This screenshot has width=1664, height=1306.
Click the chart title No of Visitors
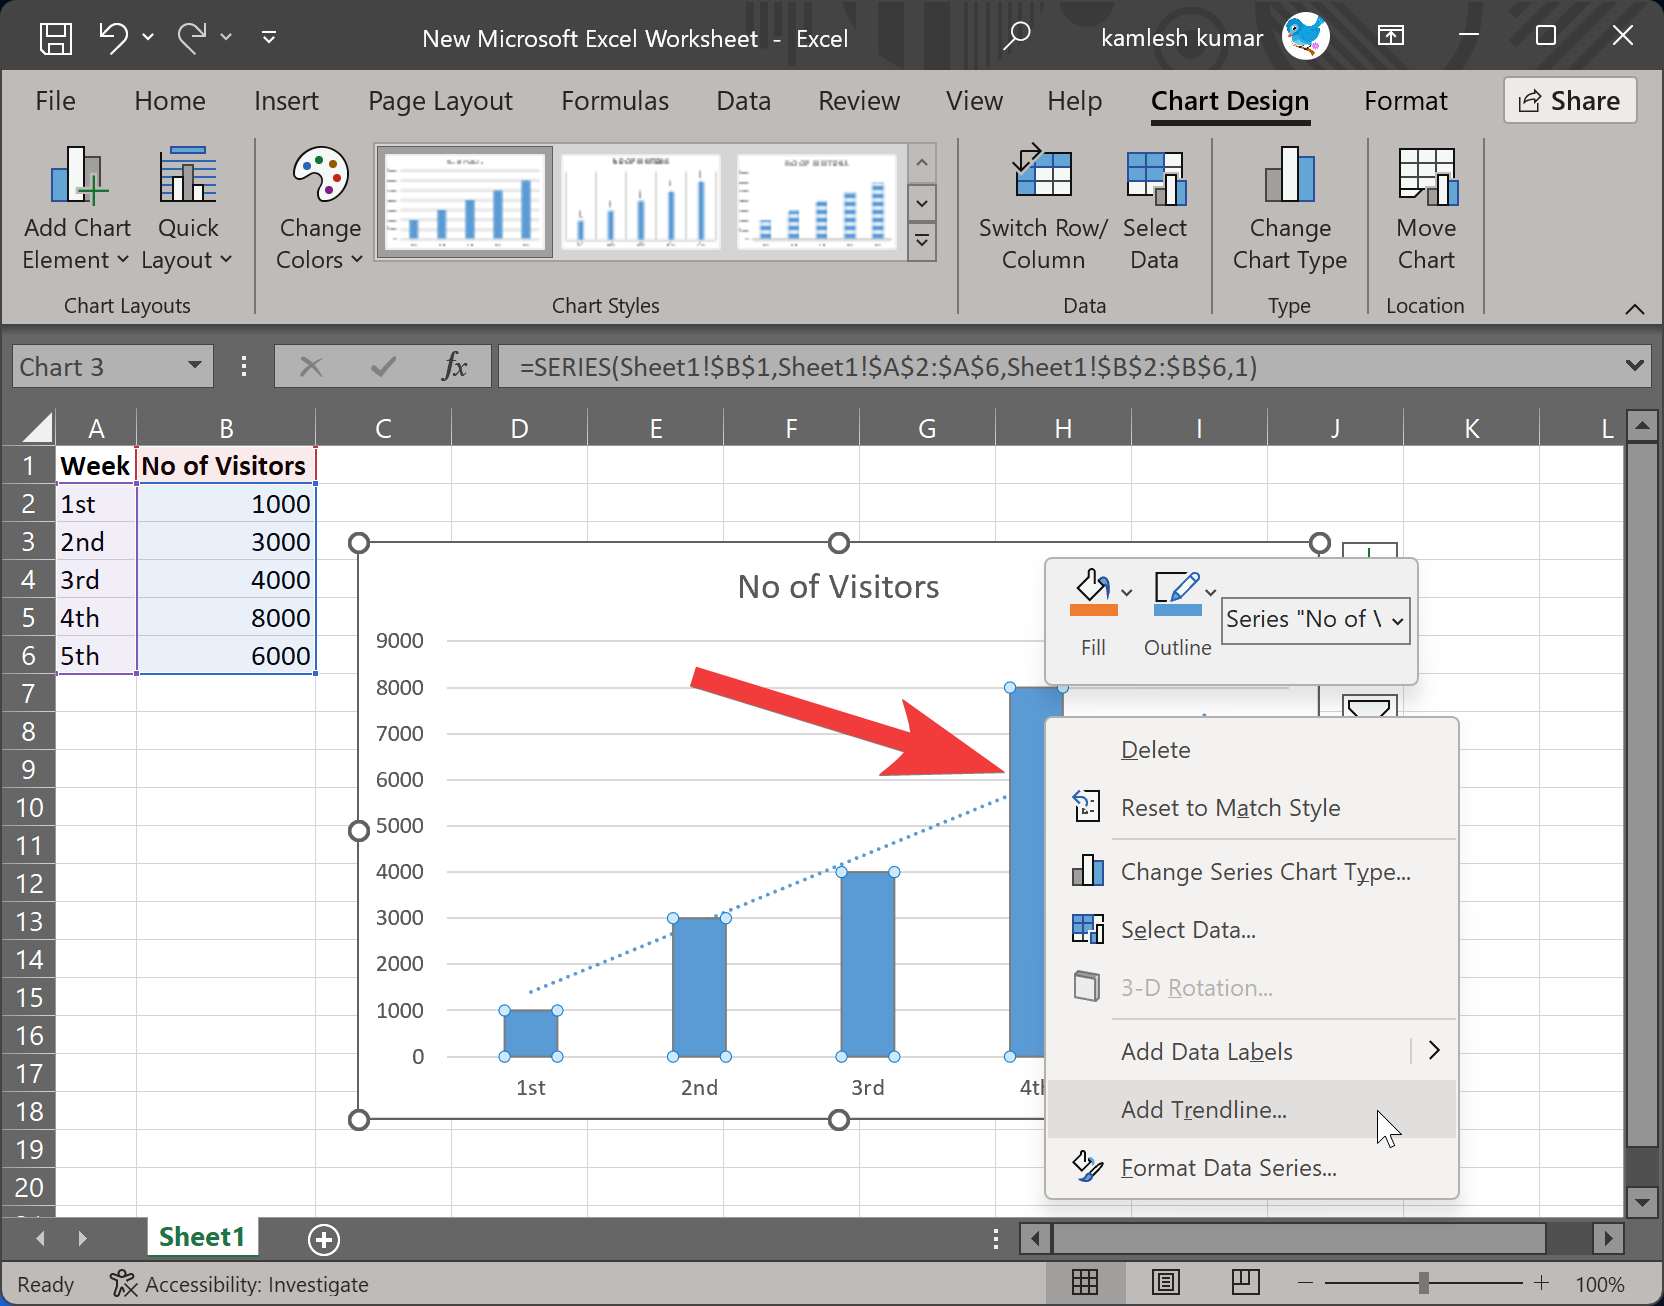(x=838, y=587)
